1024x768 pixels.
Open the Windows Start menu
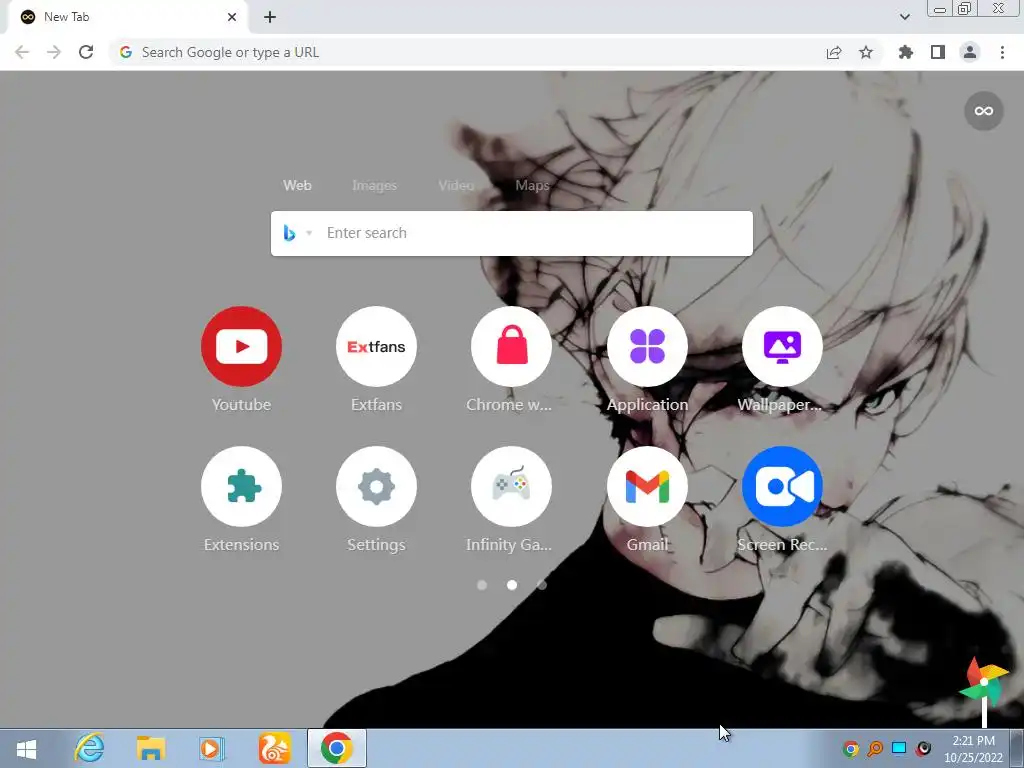[26, 749]
